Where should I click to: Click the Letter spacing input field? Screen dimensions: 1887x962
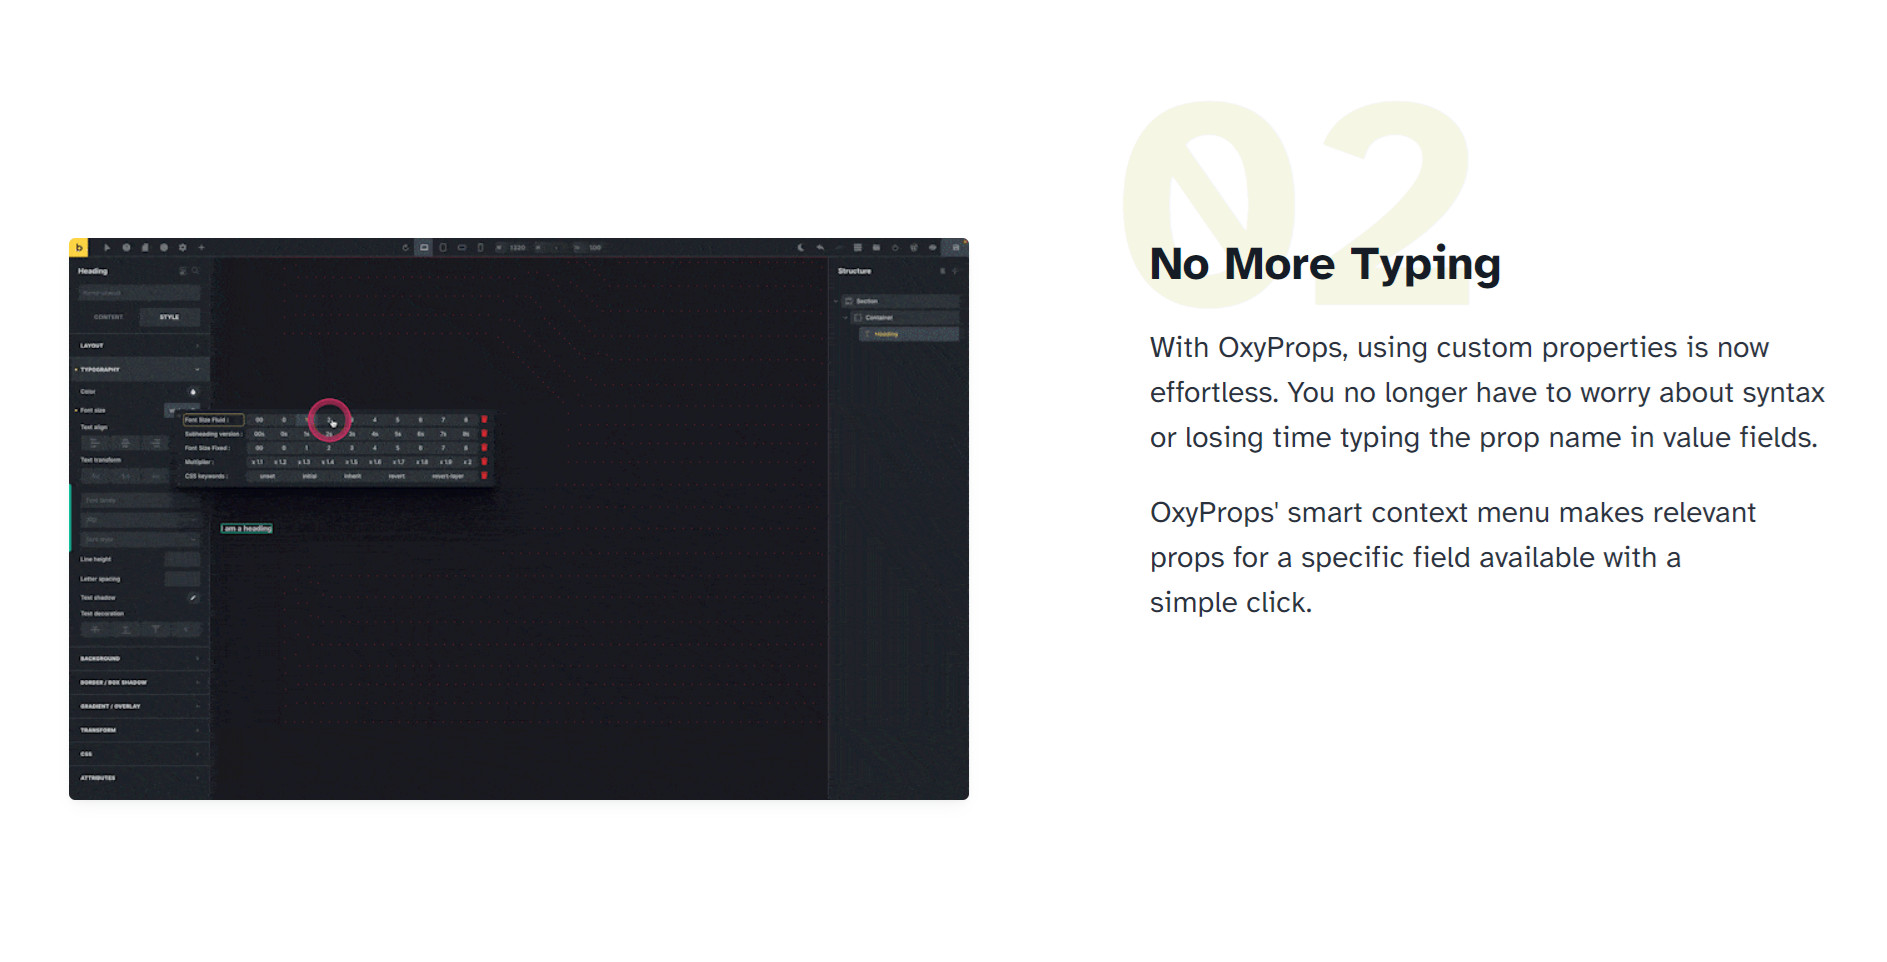pos(182,578)
